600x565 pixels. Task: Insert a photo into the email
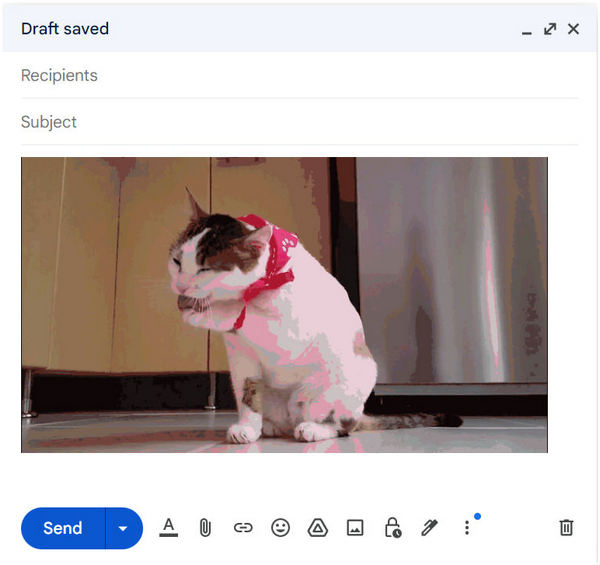[x=355, y=528]
